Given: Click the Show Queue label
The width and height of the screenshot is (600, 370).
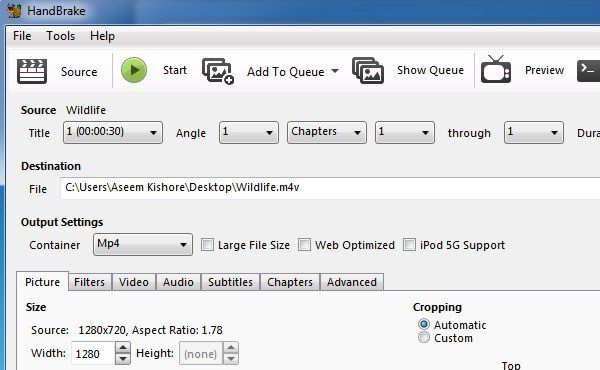Looking at the screenshot, I should coord(430,70).
